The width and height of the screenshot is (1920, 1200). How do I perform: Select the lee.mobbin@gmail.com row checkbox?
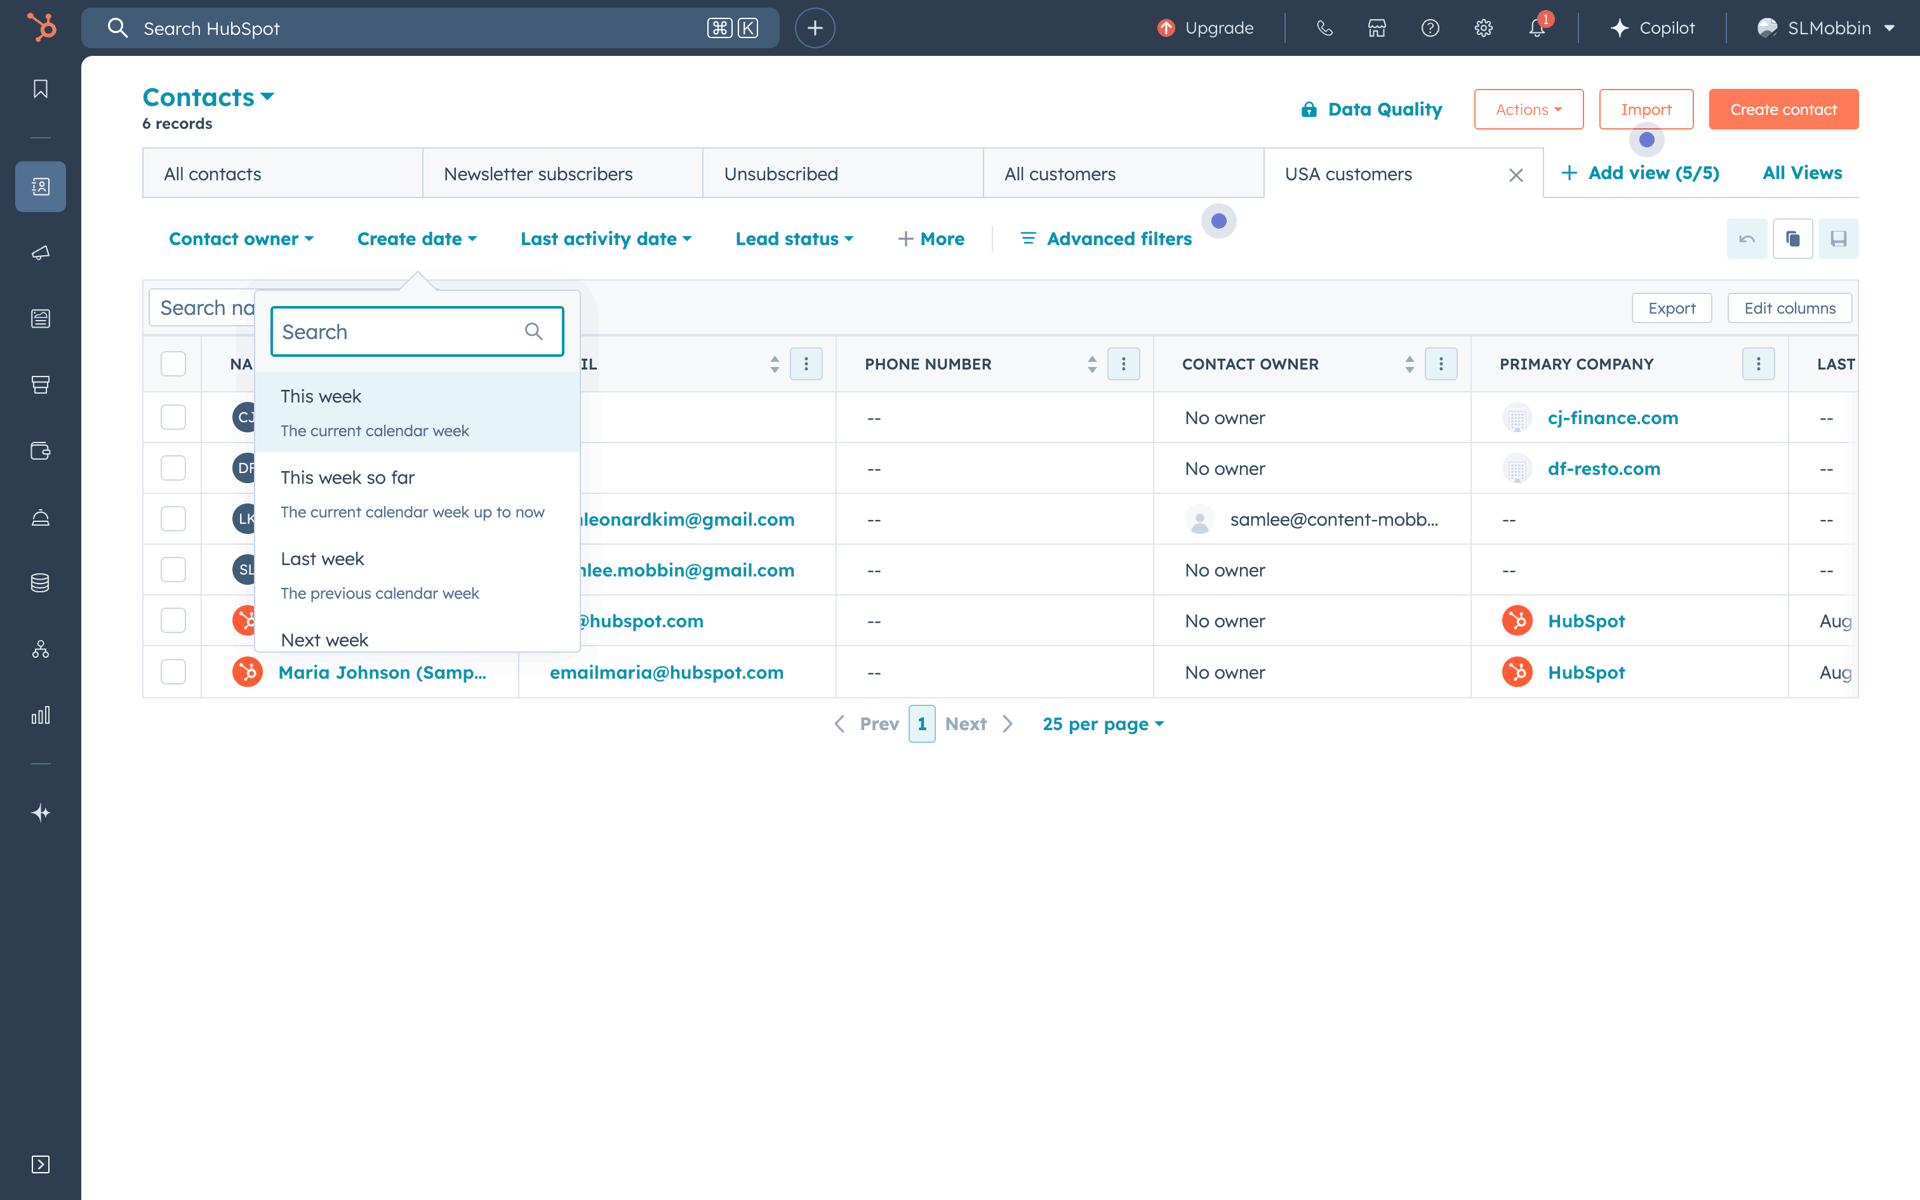coord(173,570)
